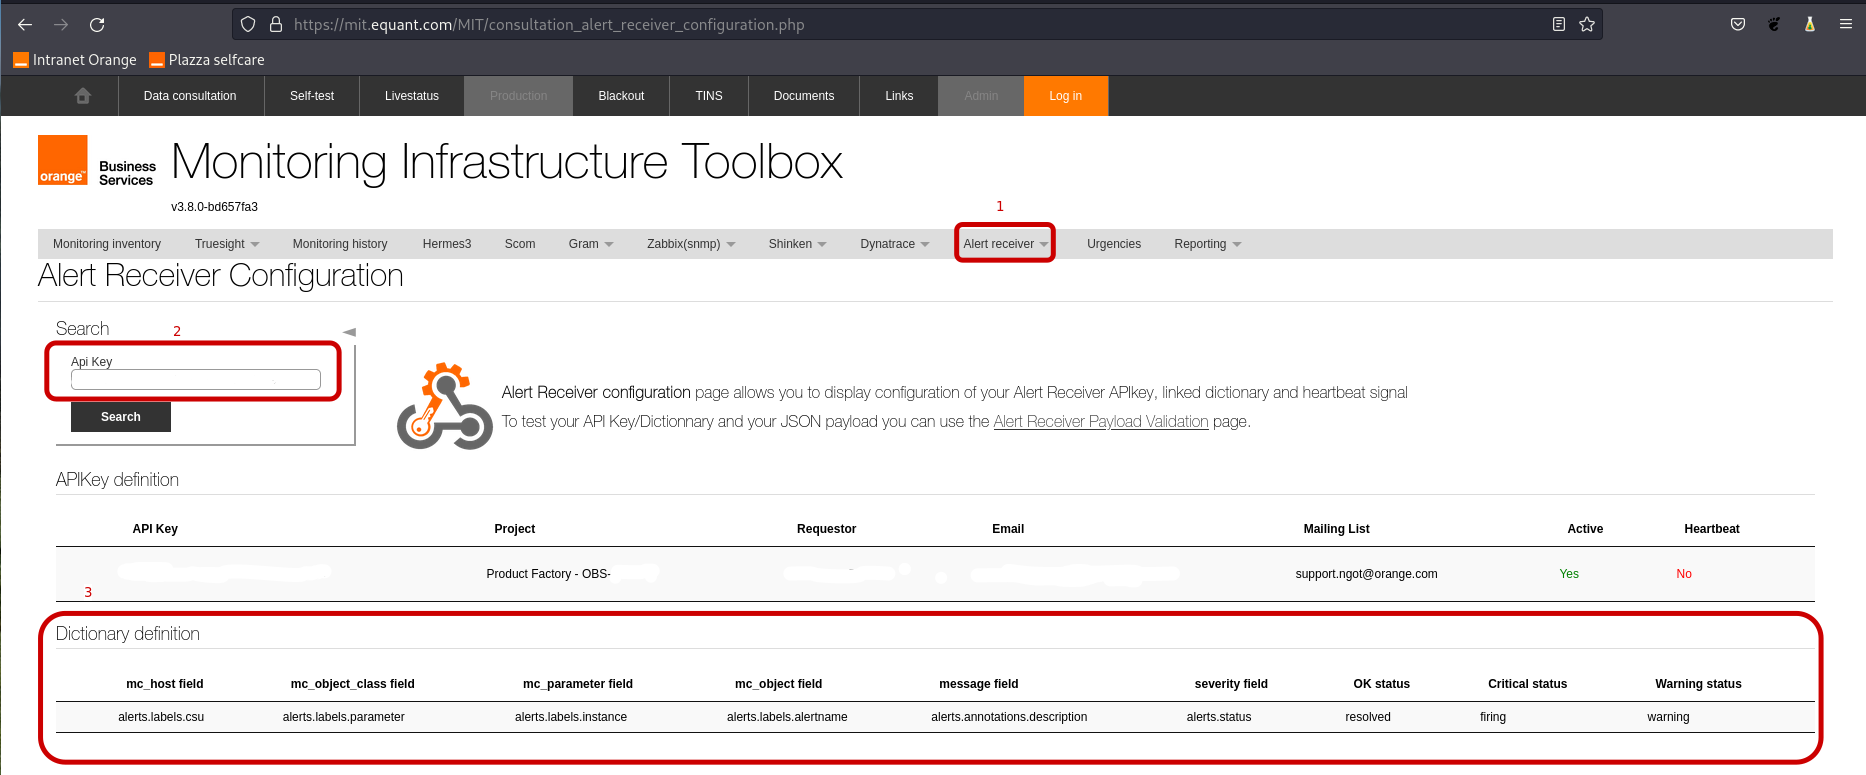
Task: Click the OK status value resolved
Action: pyautogui.click(x=1368, y=717)
